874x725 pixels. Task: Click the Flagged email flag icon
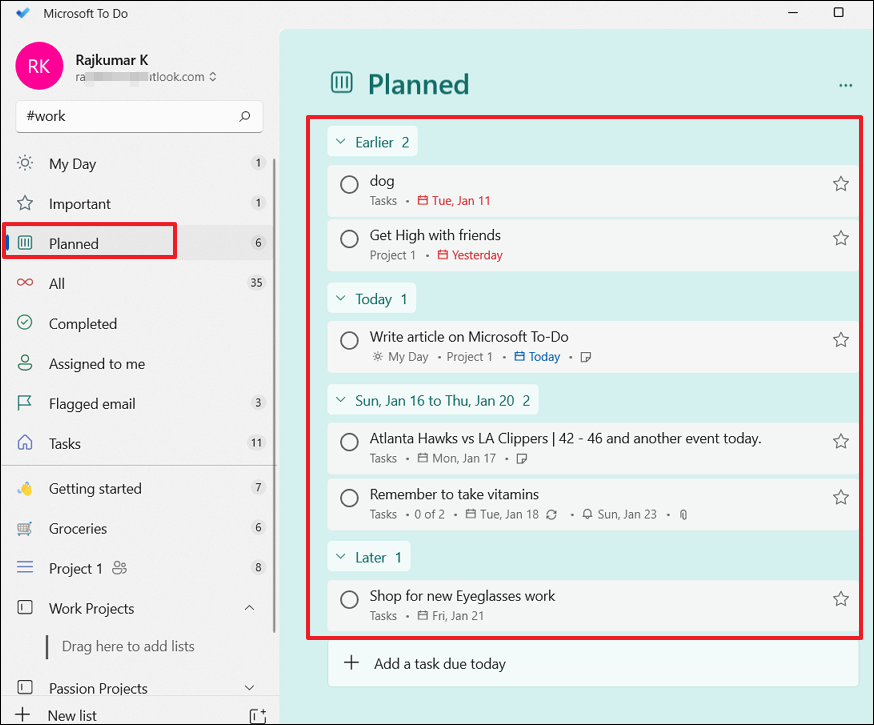(x=25, y=402)
